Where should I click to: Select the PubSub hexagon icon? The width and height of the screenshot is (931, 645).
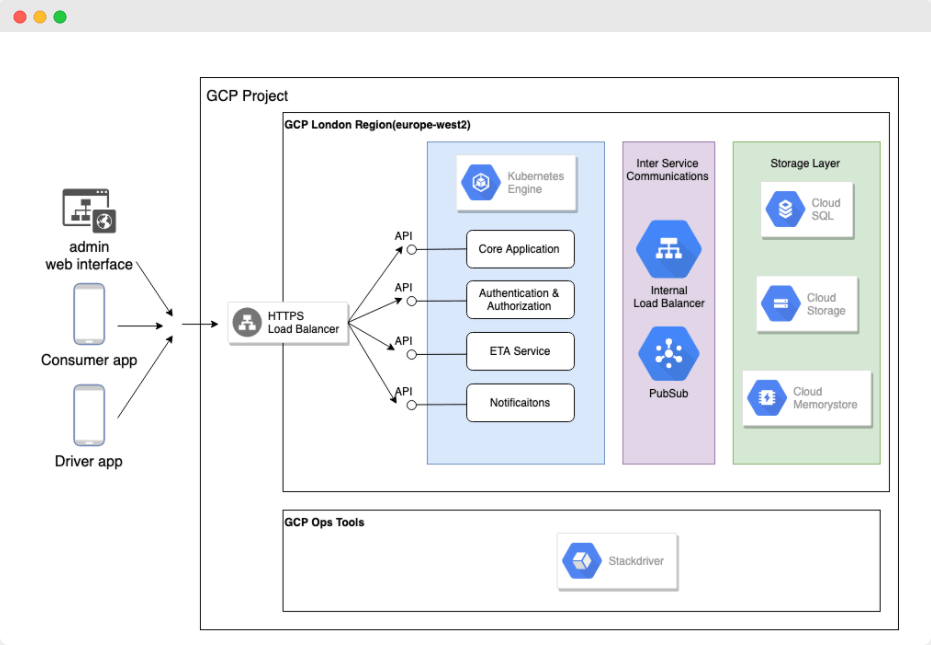669,354
